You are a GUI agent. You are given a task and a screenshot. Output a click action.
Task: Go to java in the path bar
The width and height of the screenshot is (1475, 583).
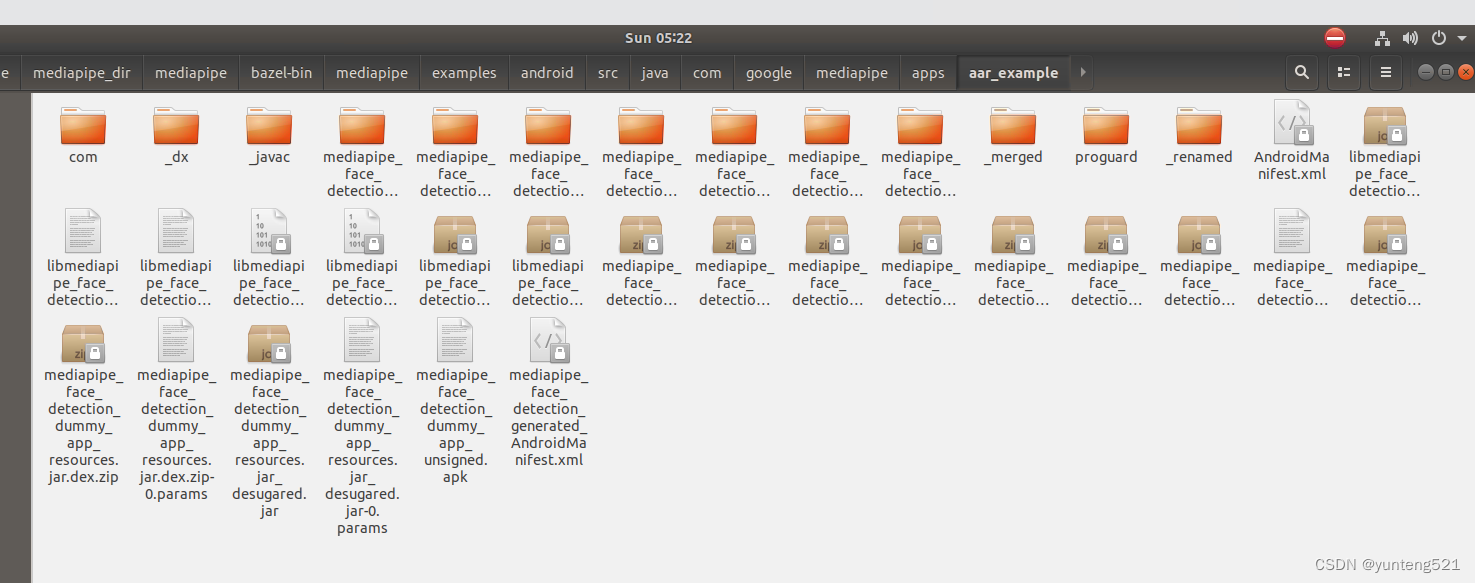[x=655, y=72]
